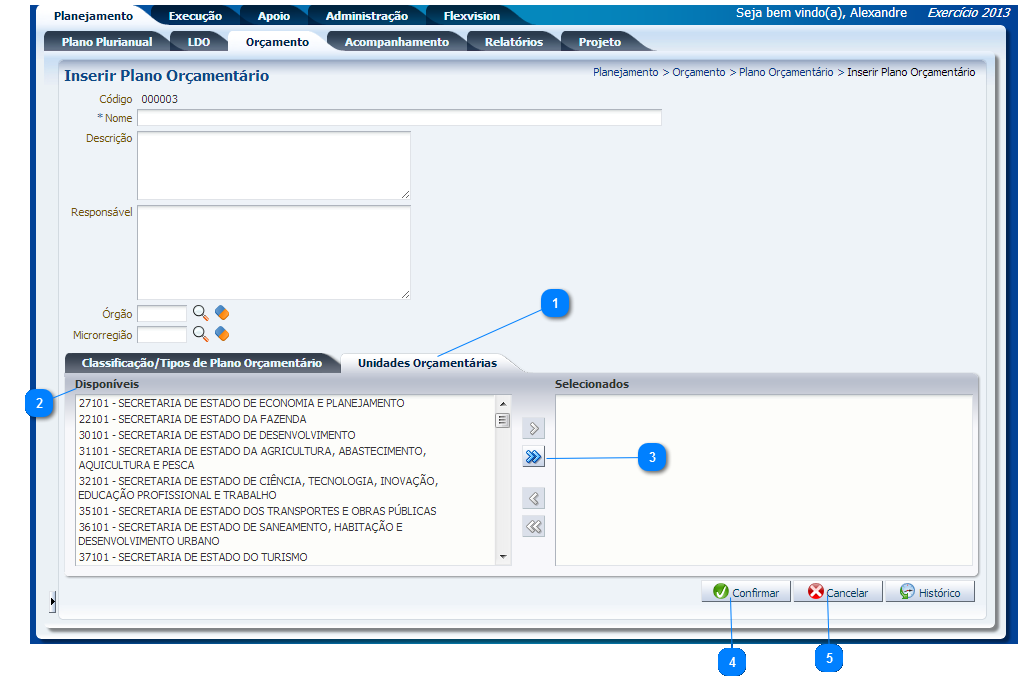Move all items to Selecionados list
This screenshot has width=1031, height=685.
tap(534, 457)
